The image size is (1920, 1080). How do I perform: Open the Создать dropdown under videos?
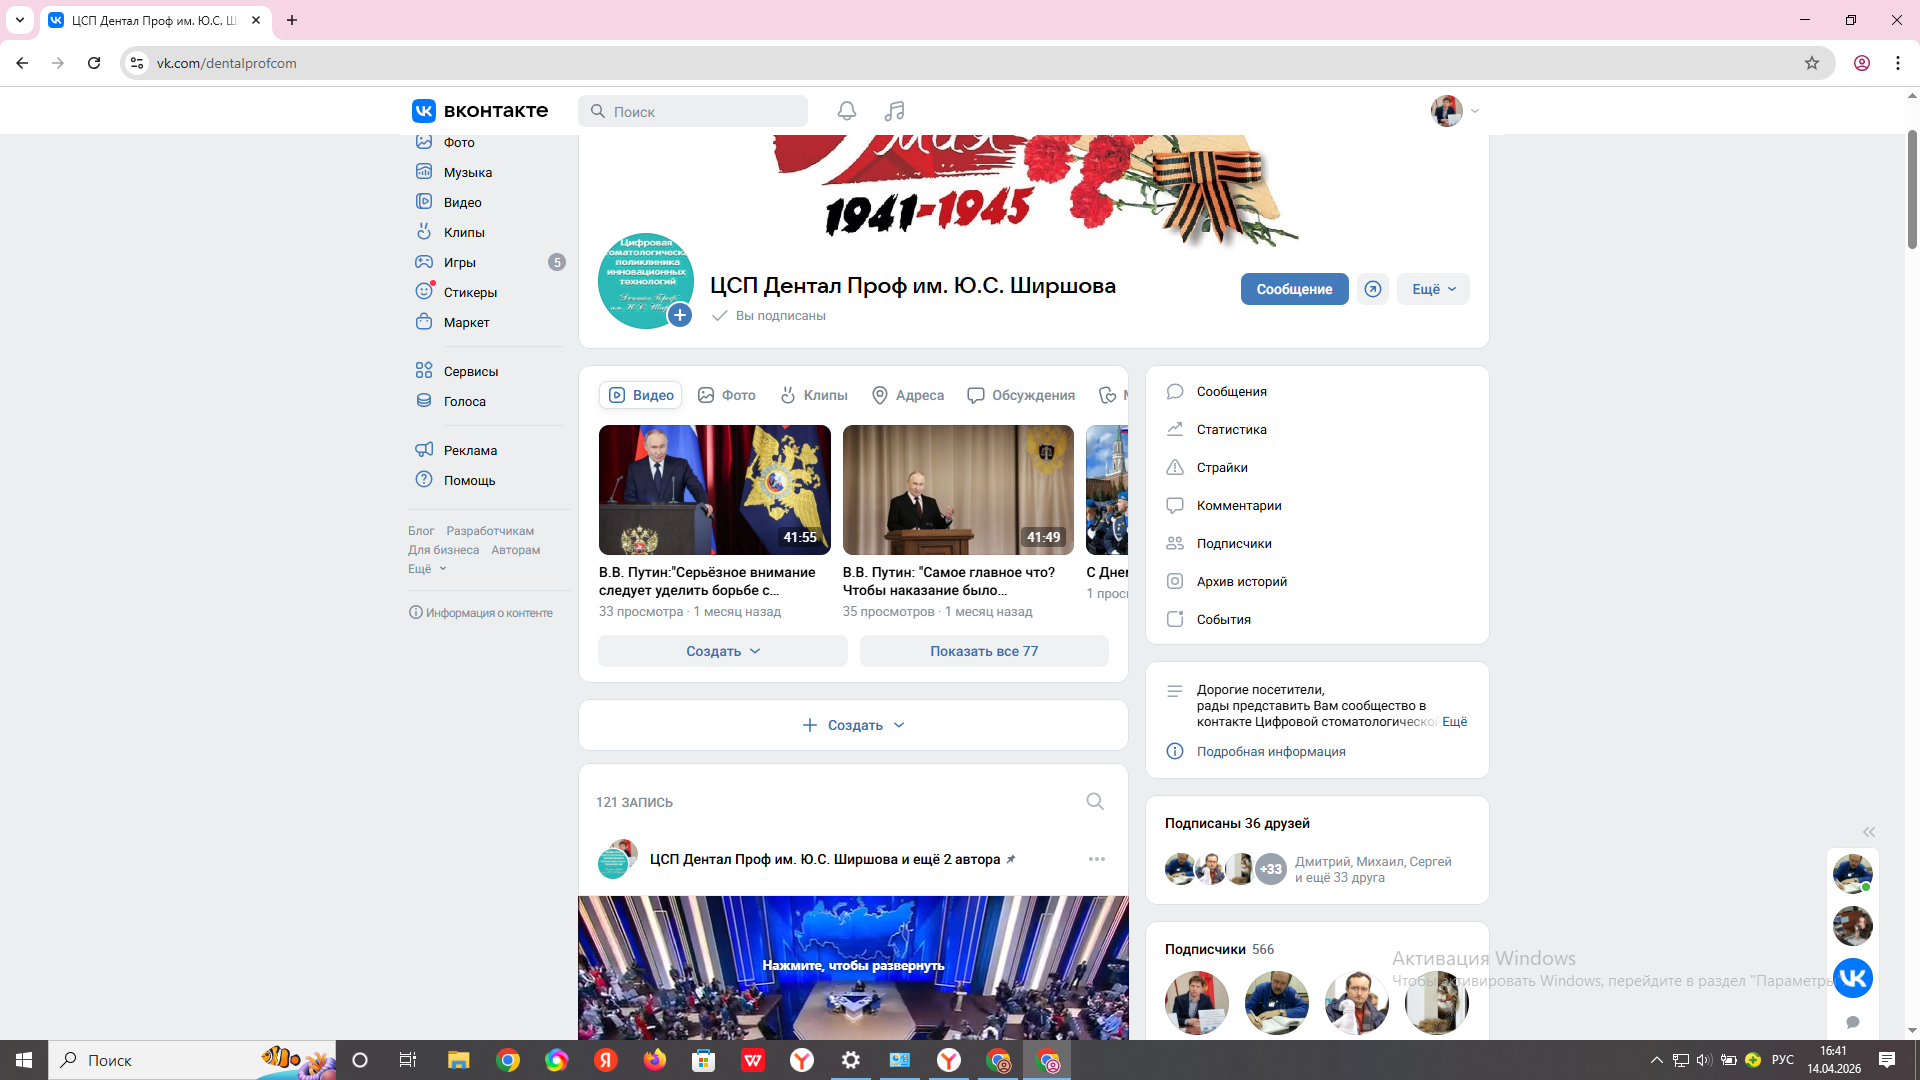coord(722,651)
